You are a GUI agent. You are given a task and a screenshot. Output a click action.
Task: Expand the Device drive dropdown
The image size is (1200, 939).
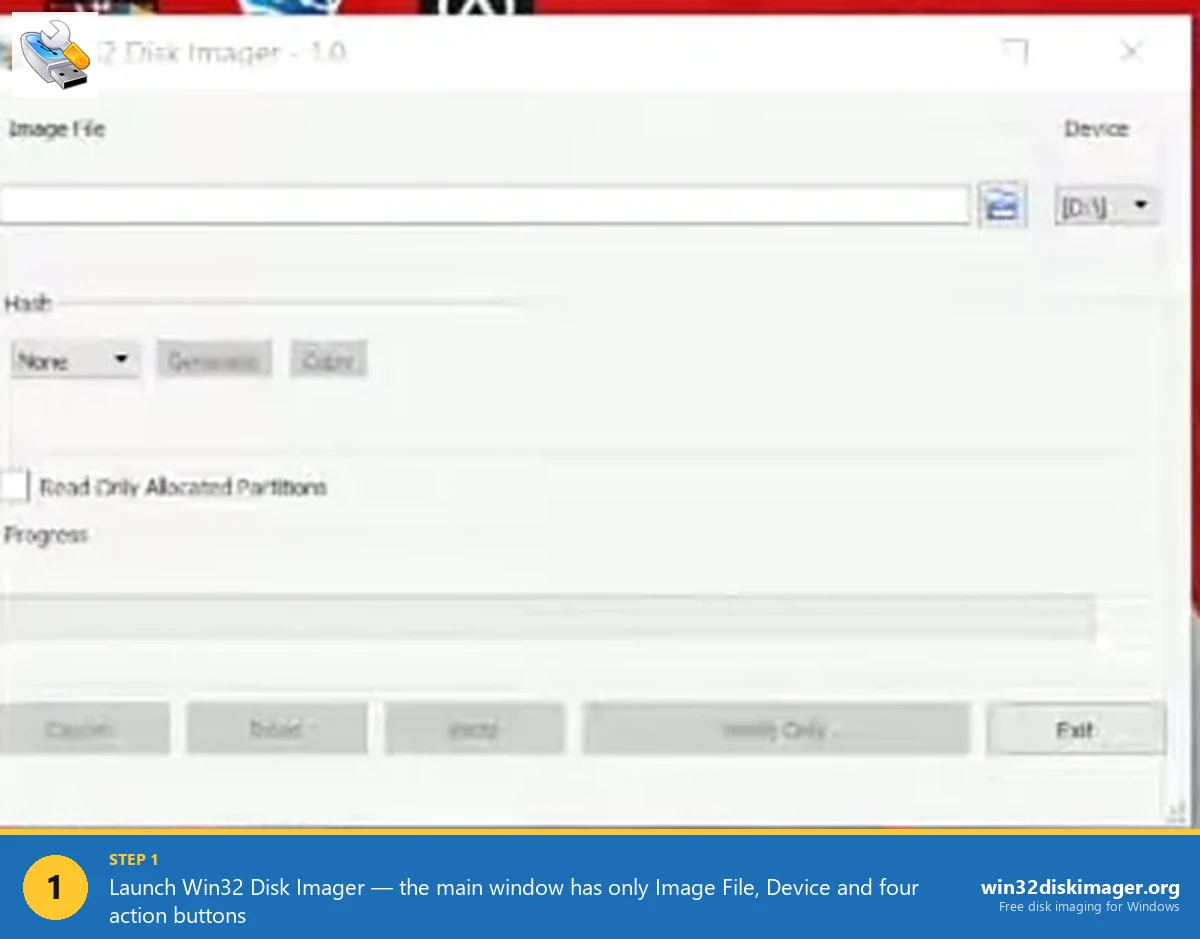tap(1106, 206)
